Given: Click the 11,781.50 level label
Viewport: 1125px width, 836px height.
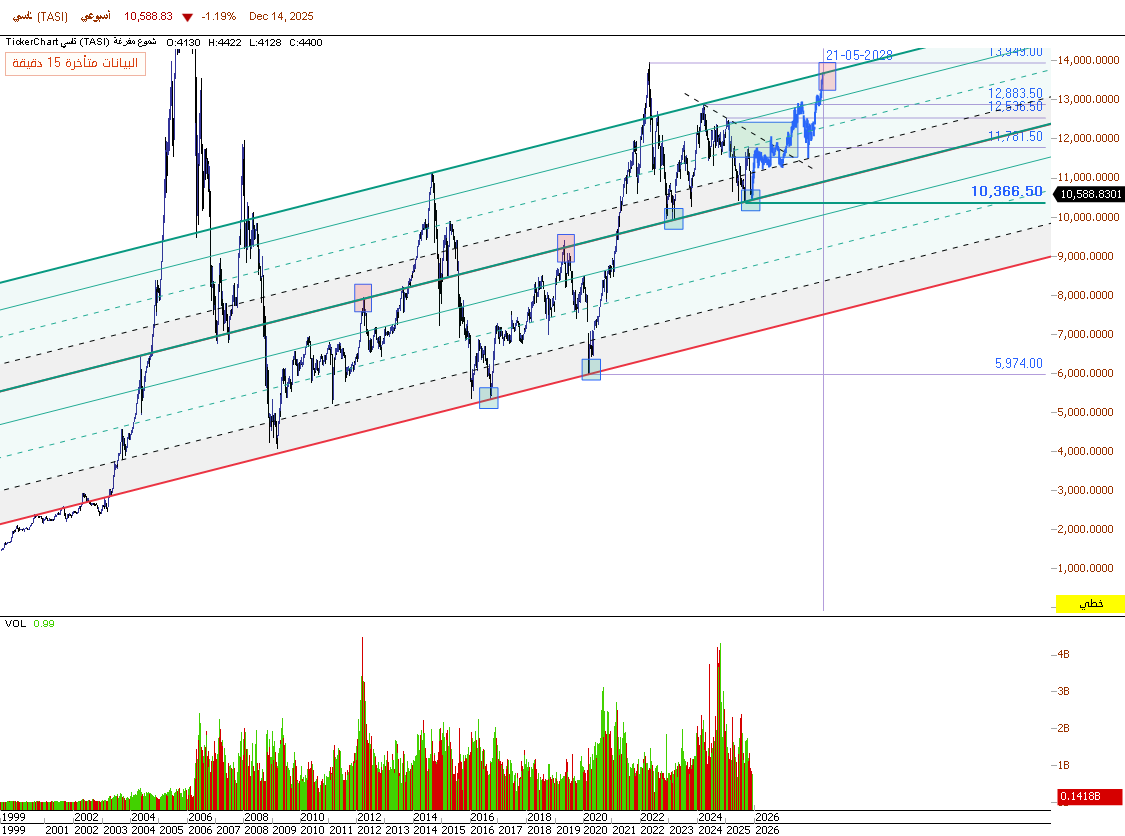Looking at the screenshot, I should click(1015, 136).
